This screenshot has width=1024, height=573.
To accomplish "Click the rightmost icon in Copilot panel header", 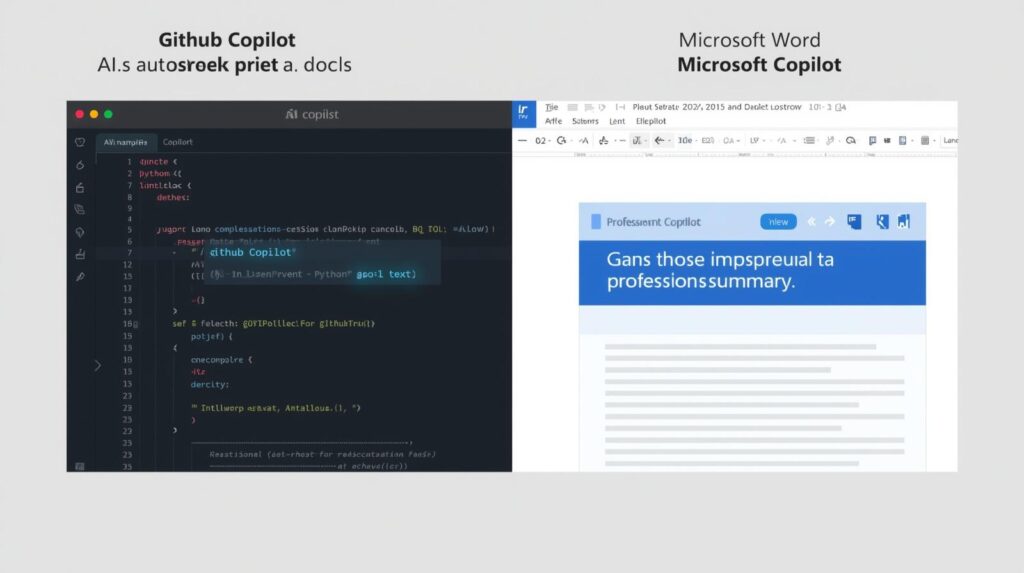I will 904,222.
